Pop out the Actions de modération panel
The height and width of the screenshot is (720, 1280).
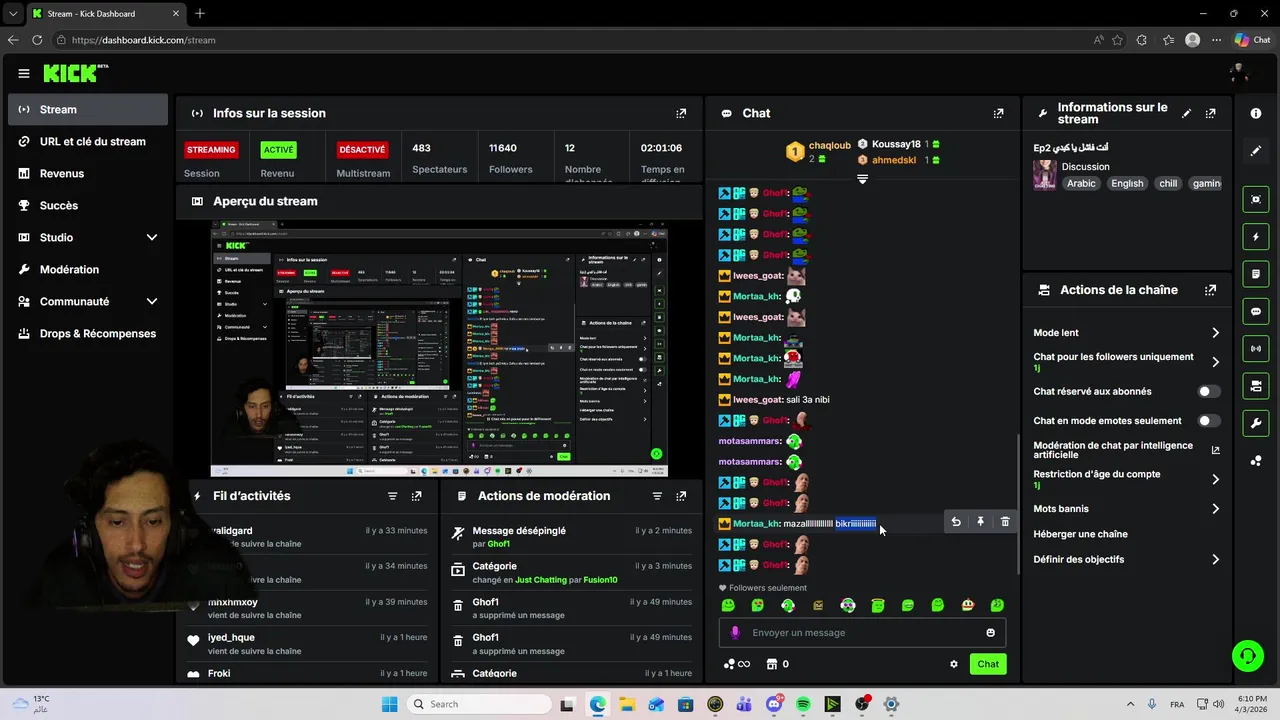click(681, 496)
